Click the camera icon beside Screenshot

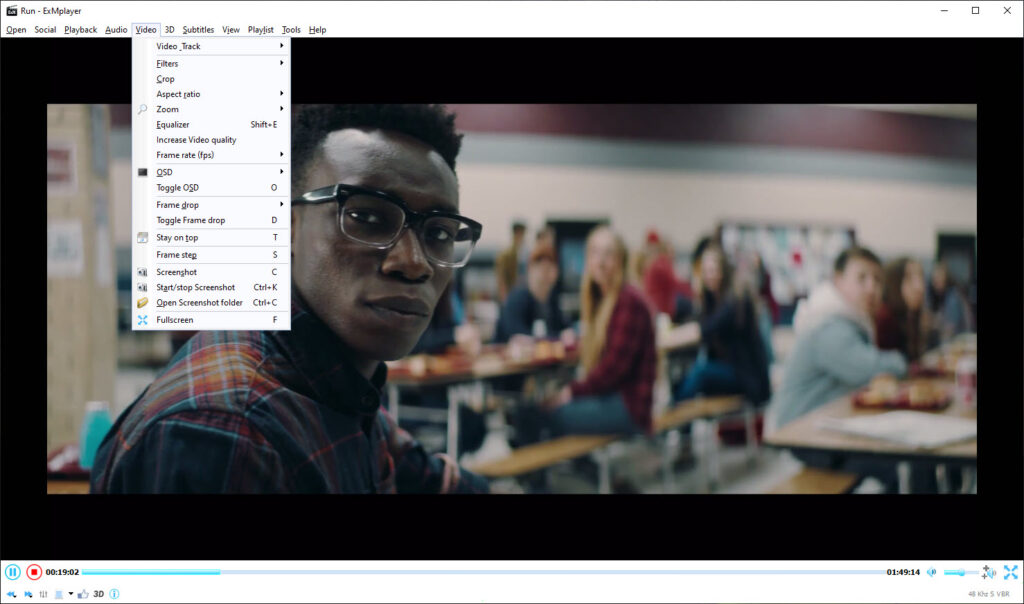pyautogui.click(x=142, y=272)
